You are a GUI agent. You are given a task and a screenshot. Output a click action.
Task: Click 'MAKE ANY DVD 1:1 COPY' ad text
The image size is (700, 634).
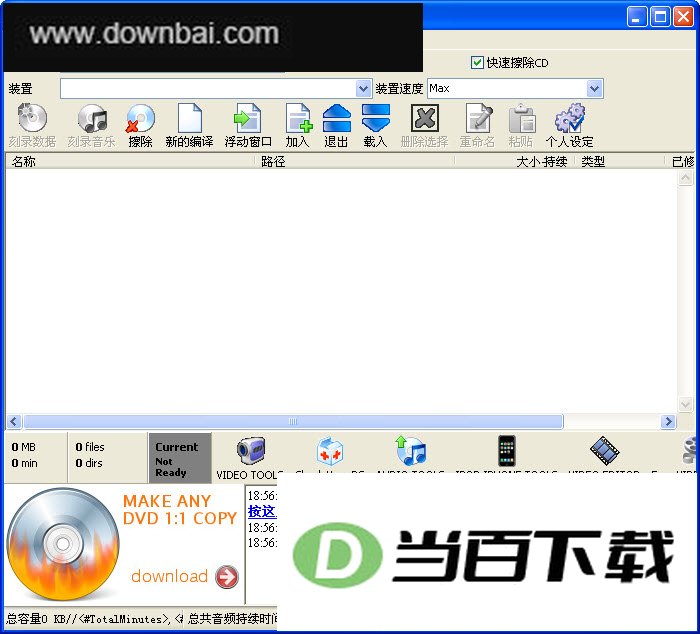pos(179,510)
